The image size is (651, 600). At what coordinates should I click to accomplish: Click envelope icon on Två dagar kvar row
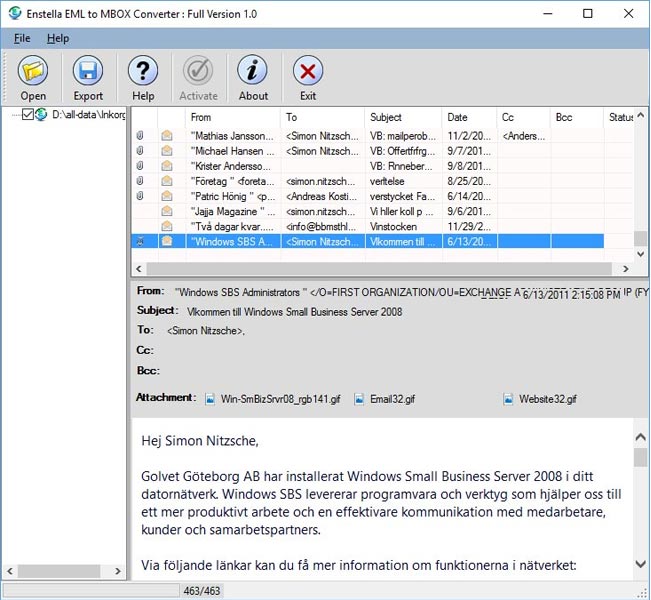tap(167, 226)
